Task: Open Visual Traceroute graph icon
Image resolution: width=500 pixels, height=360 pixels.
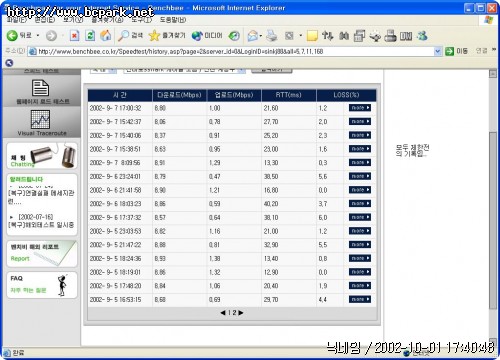Action: tap(40, 119)
